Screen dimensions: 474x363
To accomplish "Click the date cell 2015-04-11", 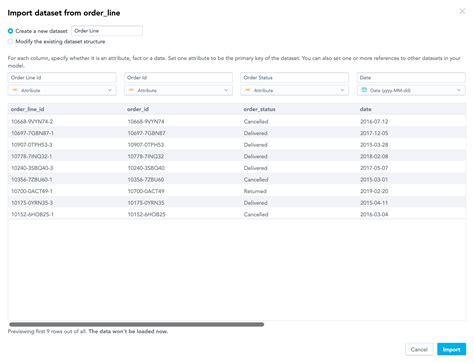I will tap(374, 203).
